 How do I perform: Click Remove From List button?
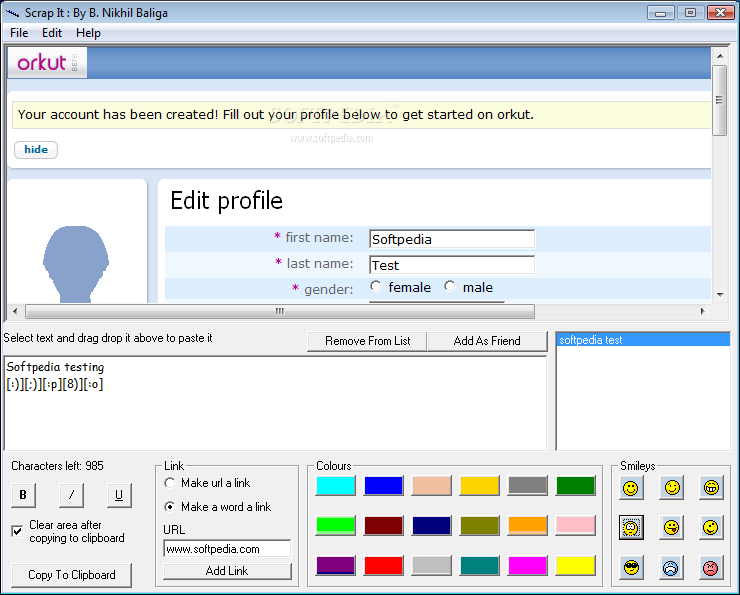coord(367,341)
